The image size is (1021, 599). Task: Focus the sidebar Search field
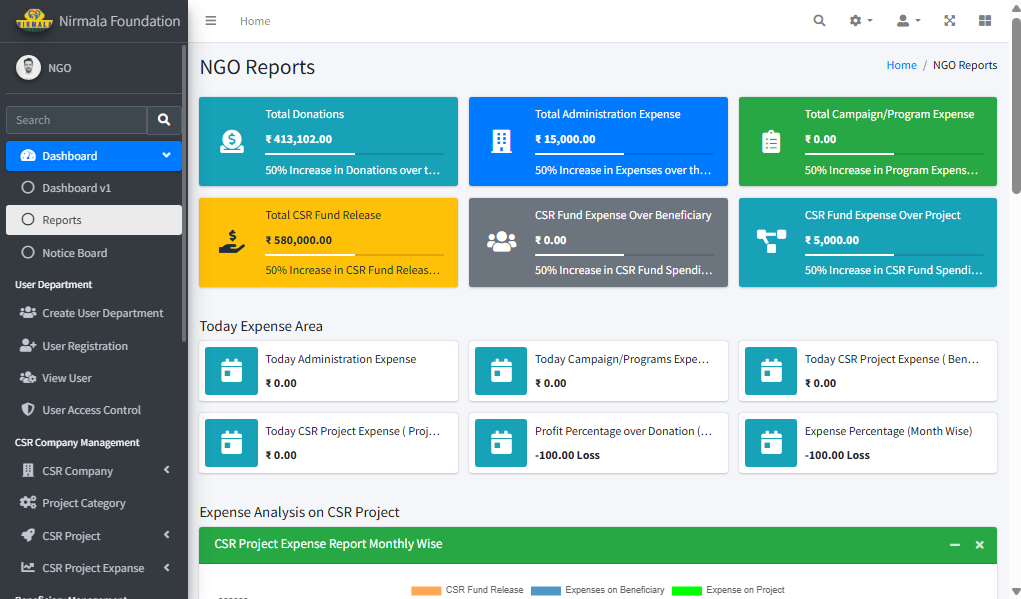coord(76,120)
